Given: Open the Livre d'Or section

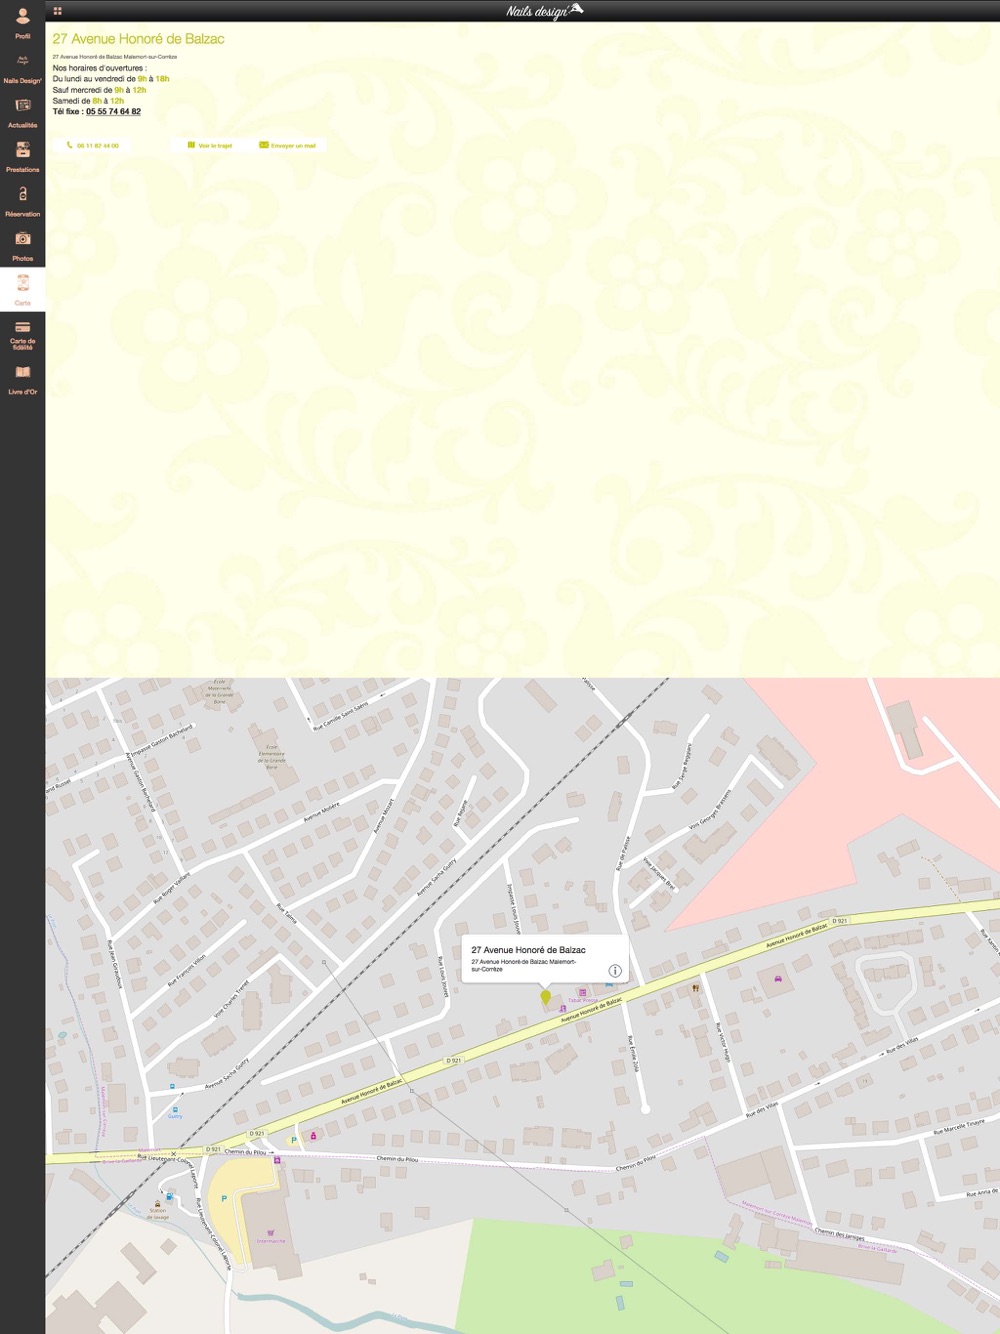Looking at the screenshot, I should [x=22, y=379].
